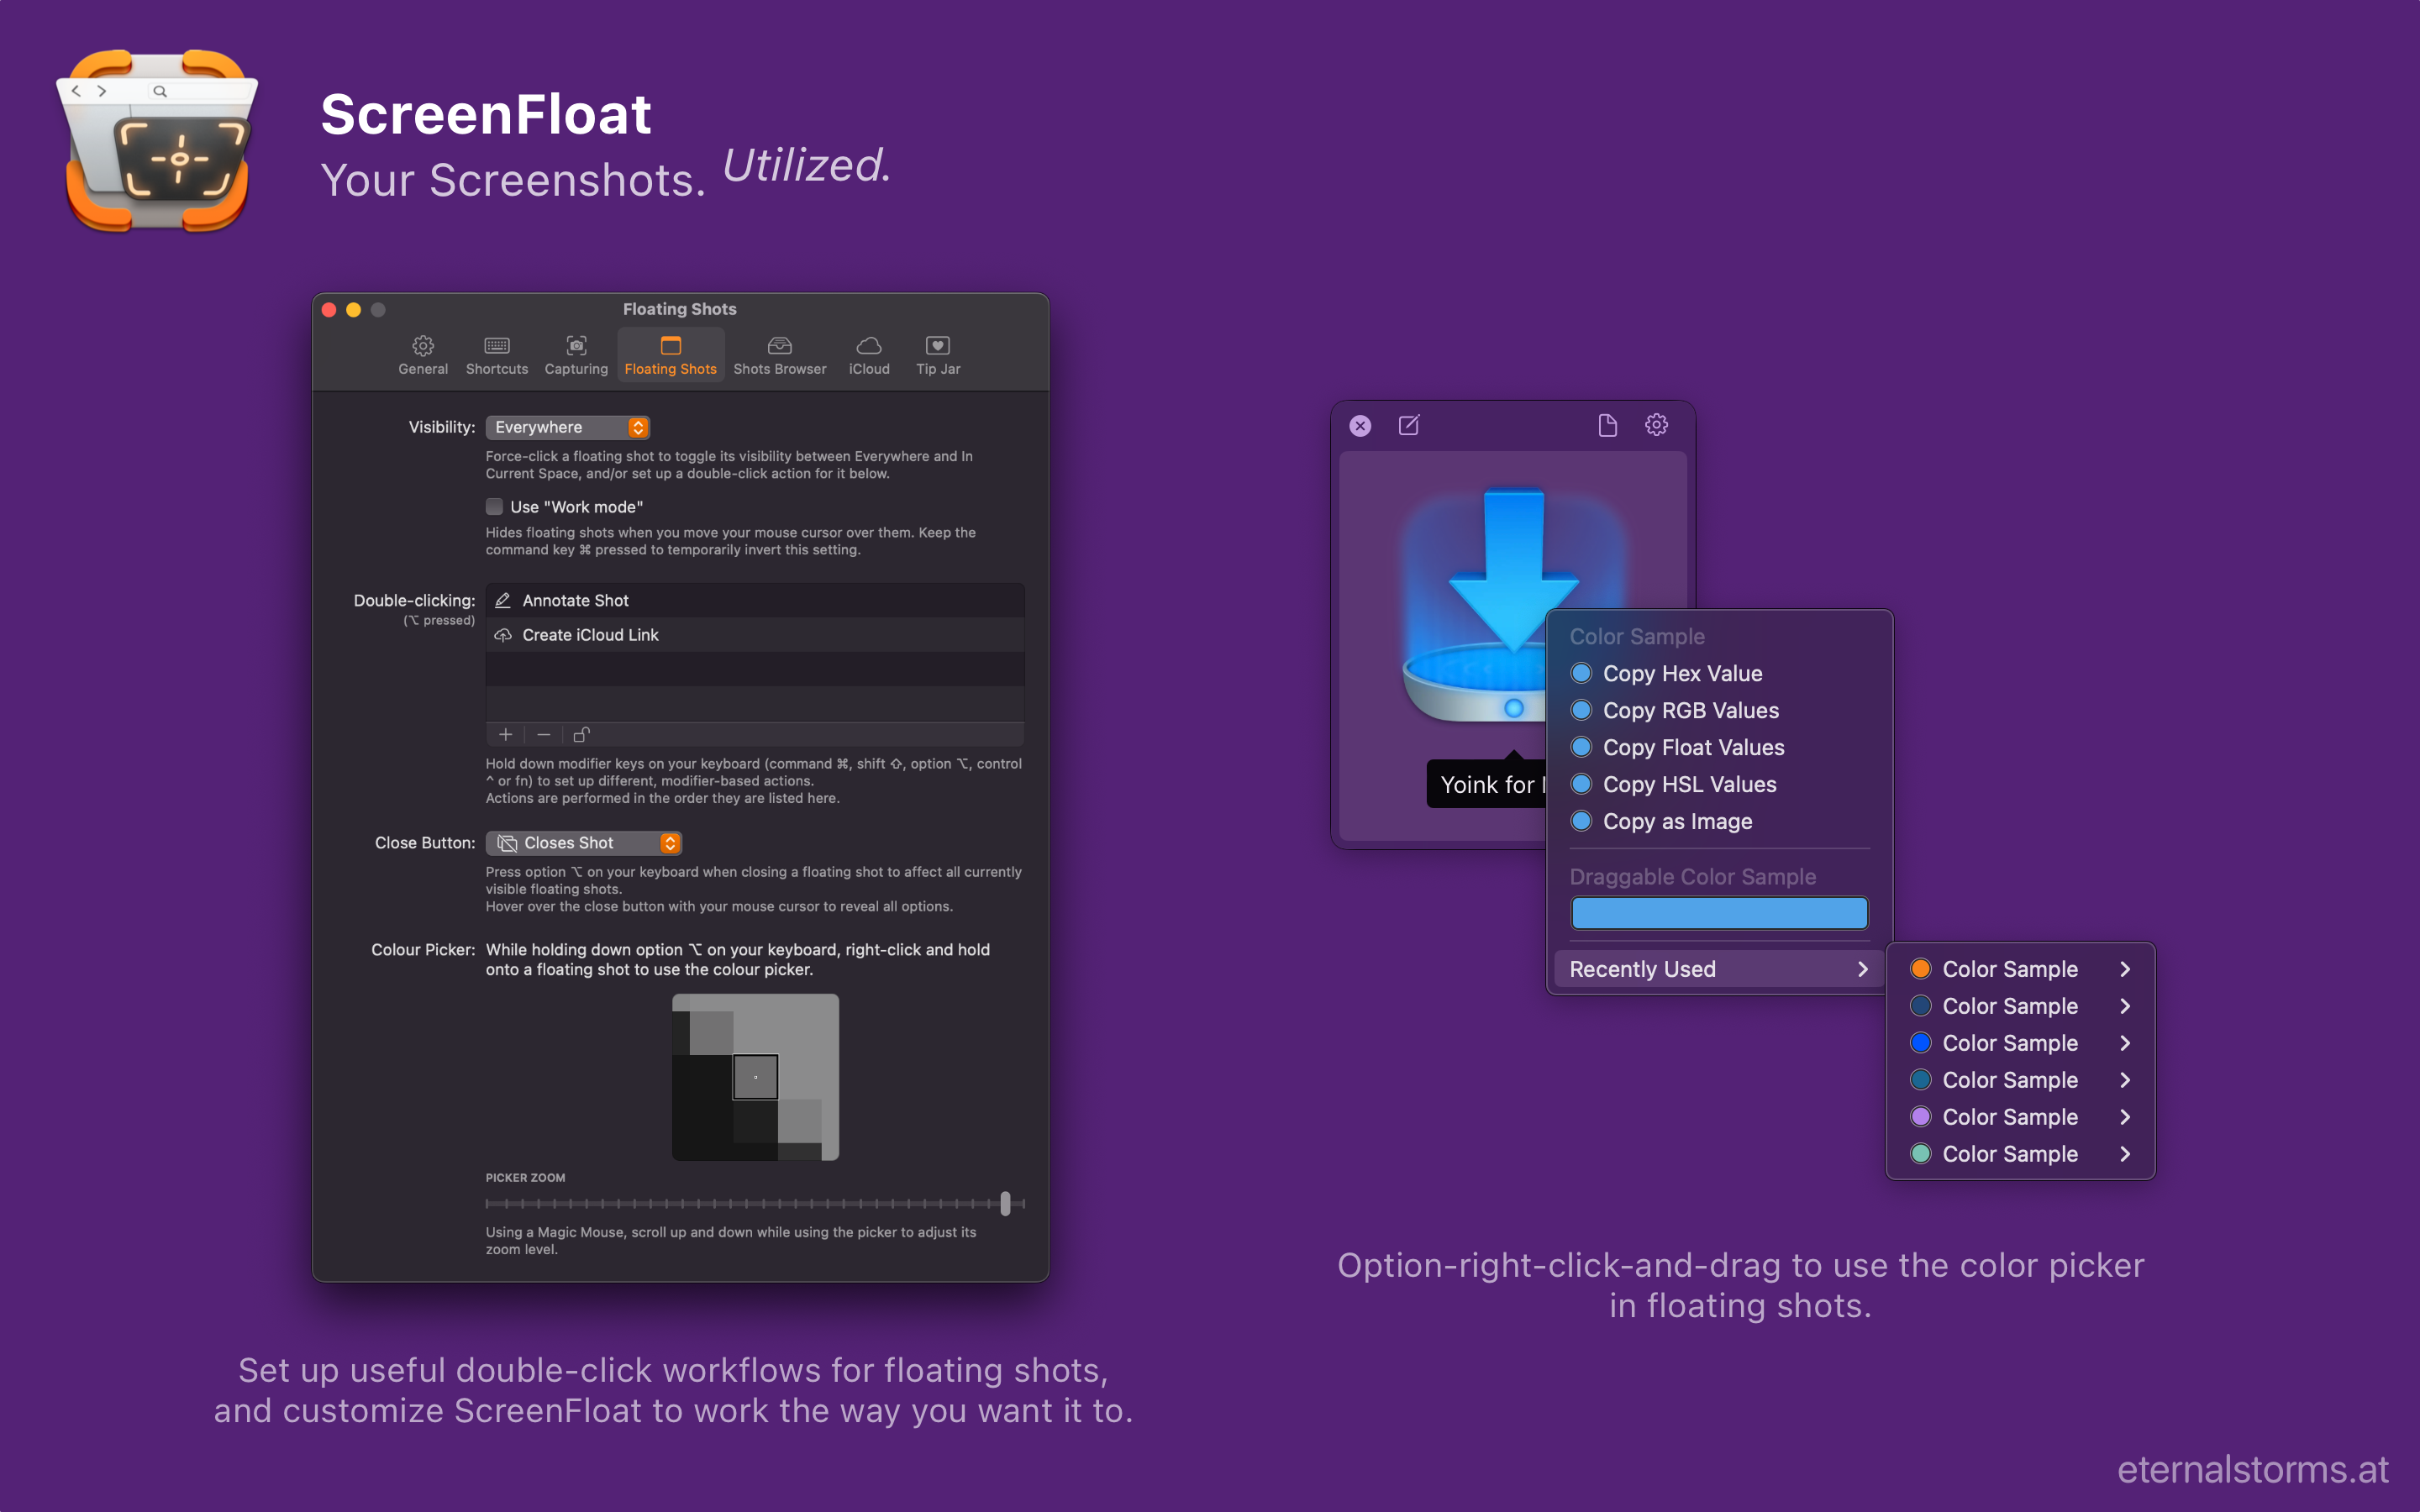Choose Copy RGB Values menu item
The height and width of the screenshot is (1512, 2420).
(x=1719, y=711)
